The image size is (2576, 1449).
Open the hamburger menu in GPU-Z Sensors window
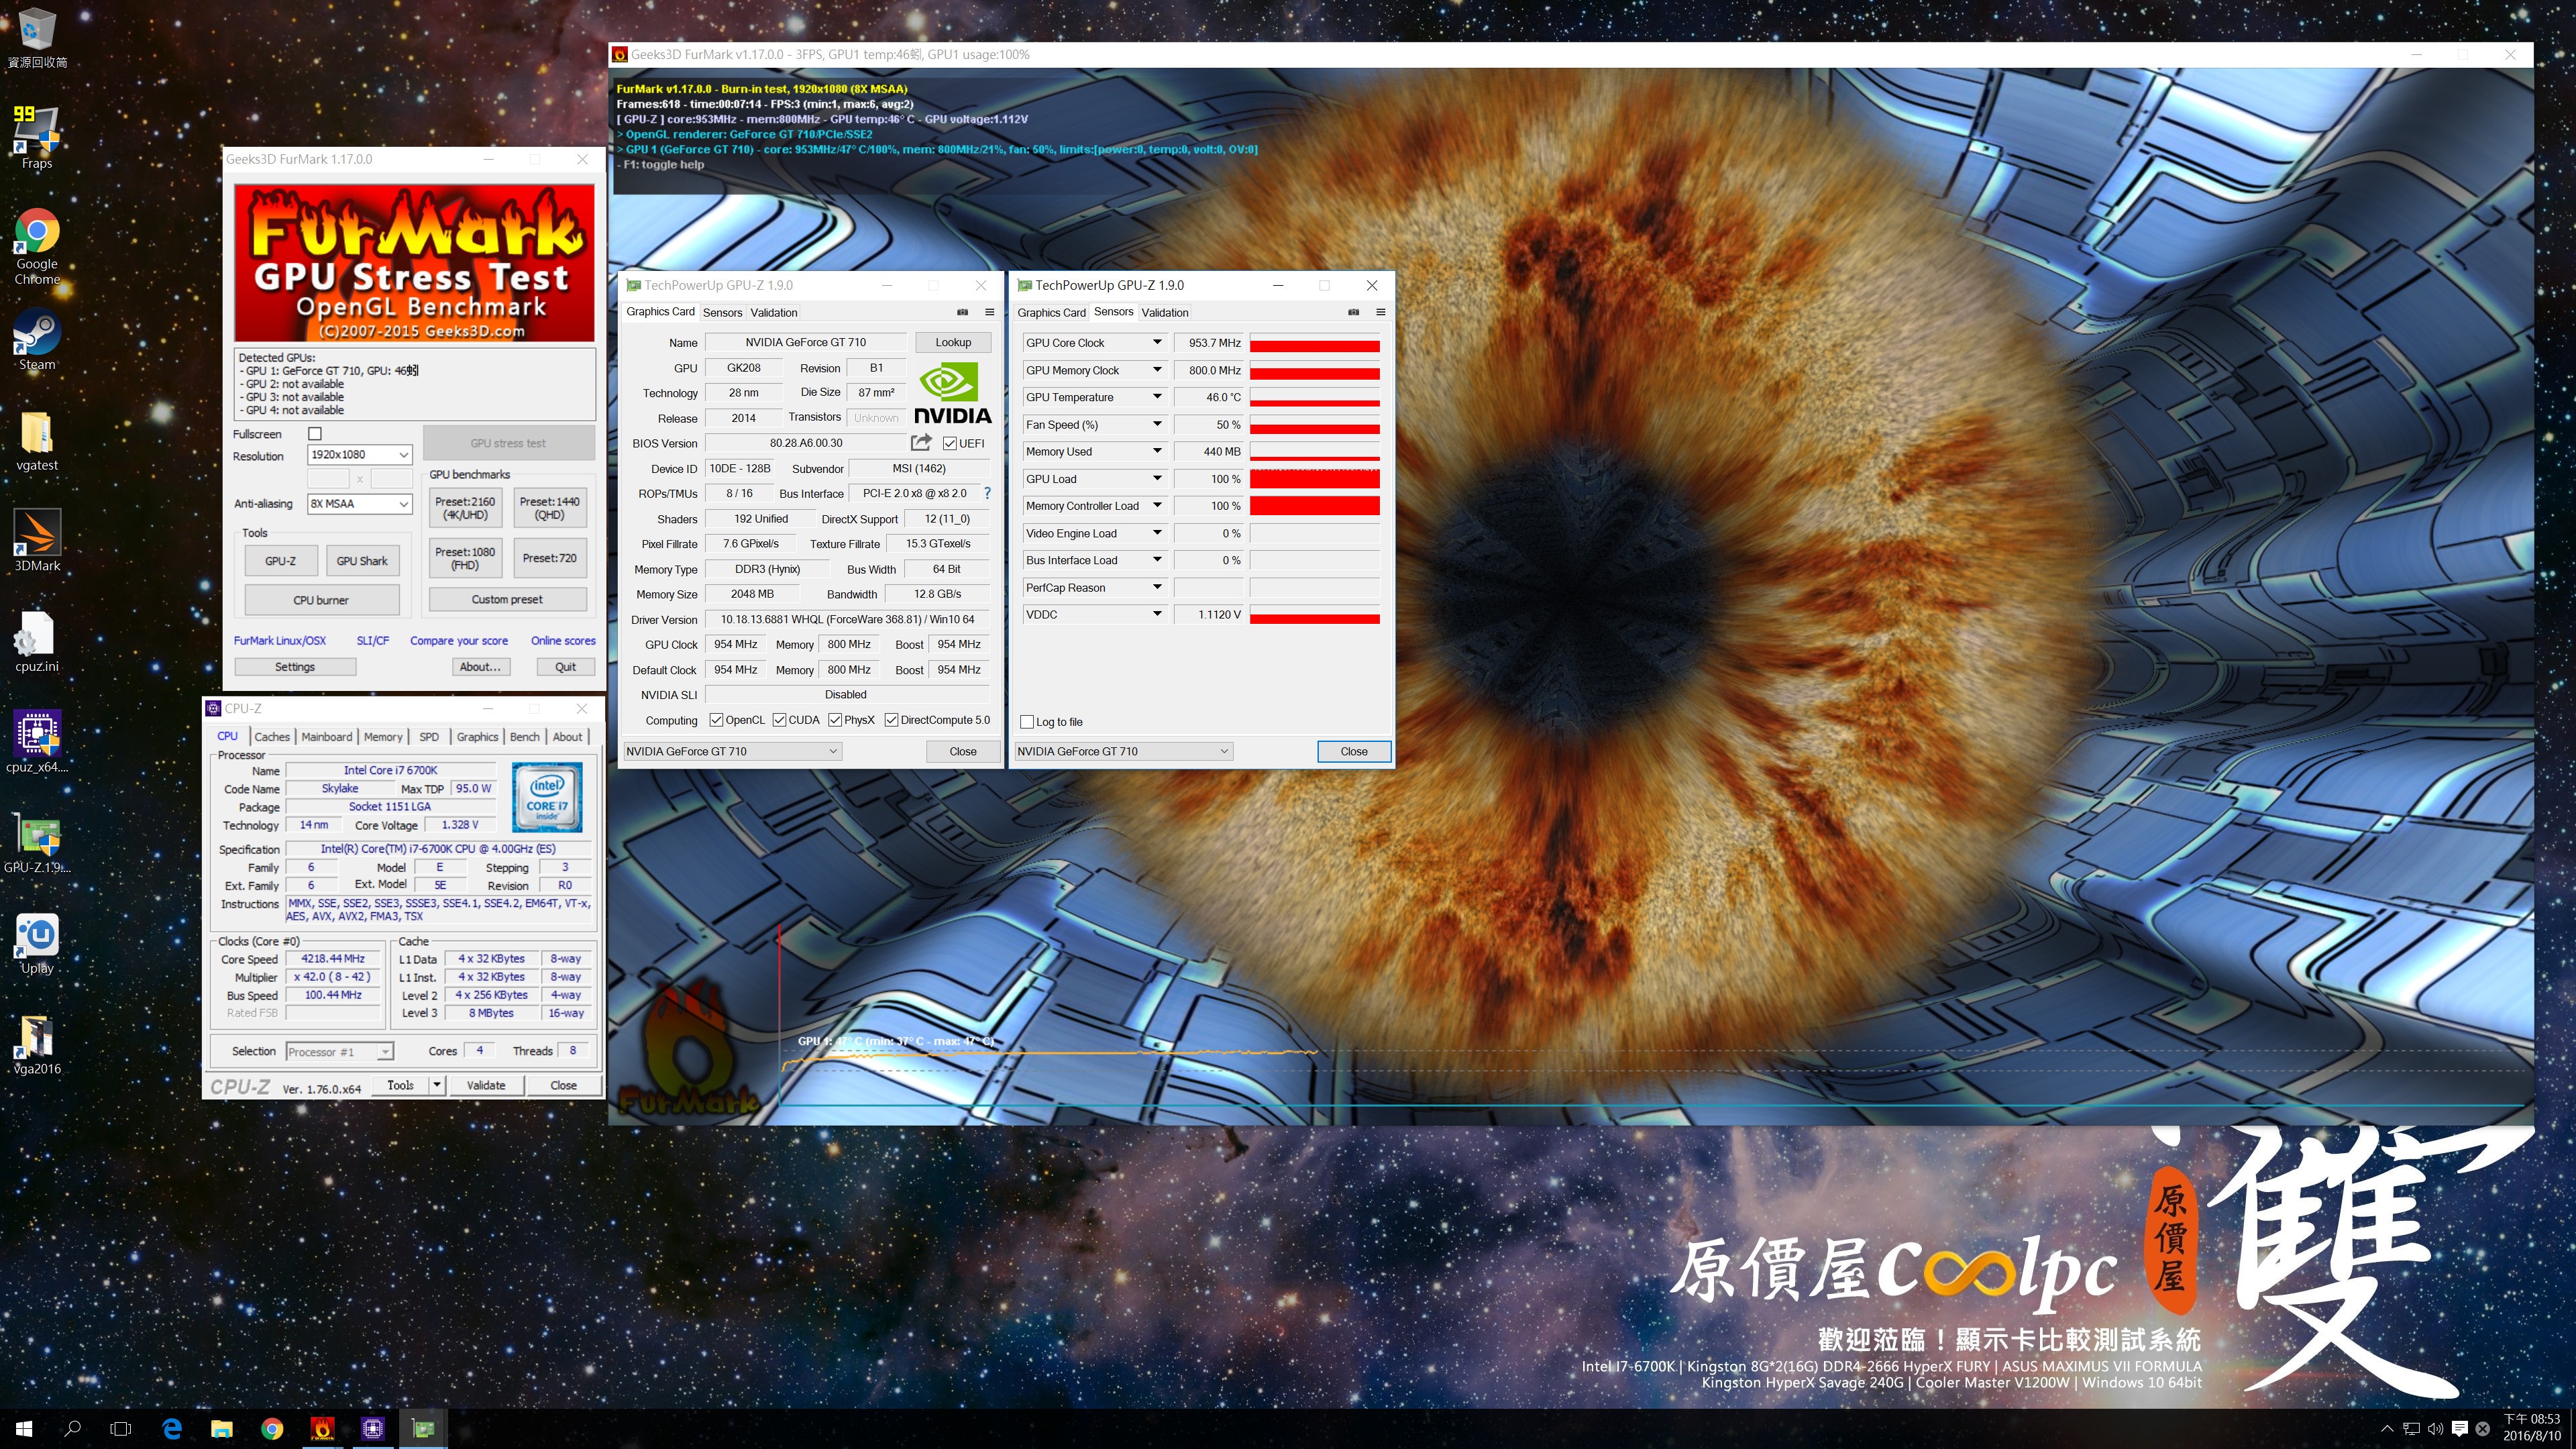tap(1380, 312)
